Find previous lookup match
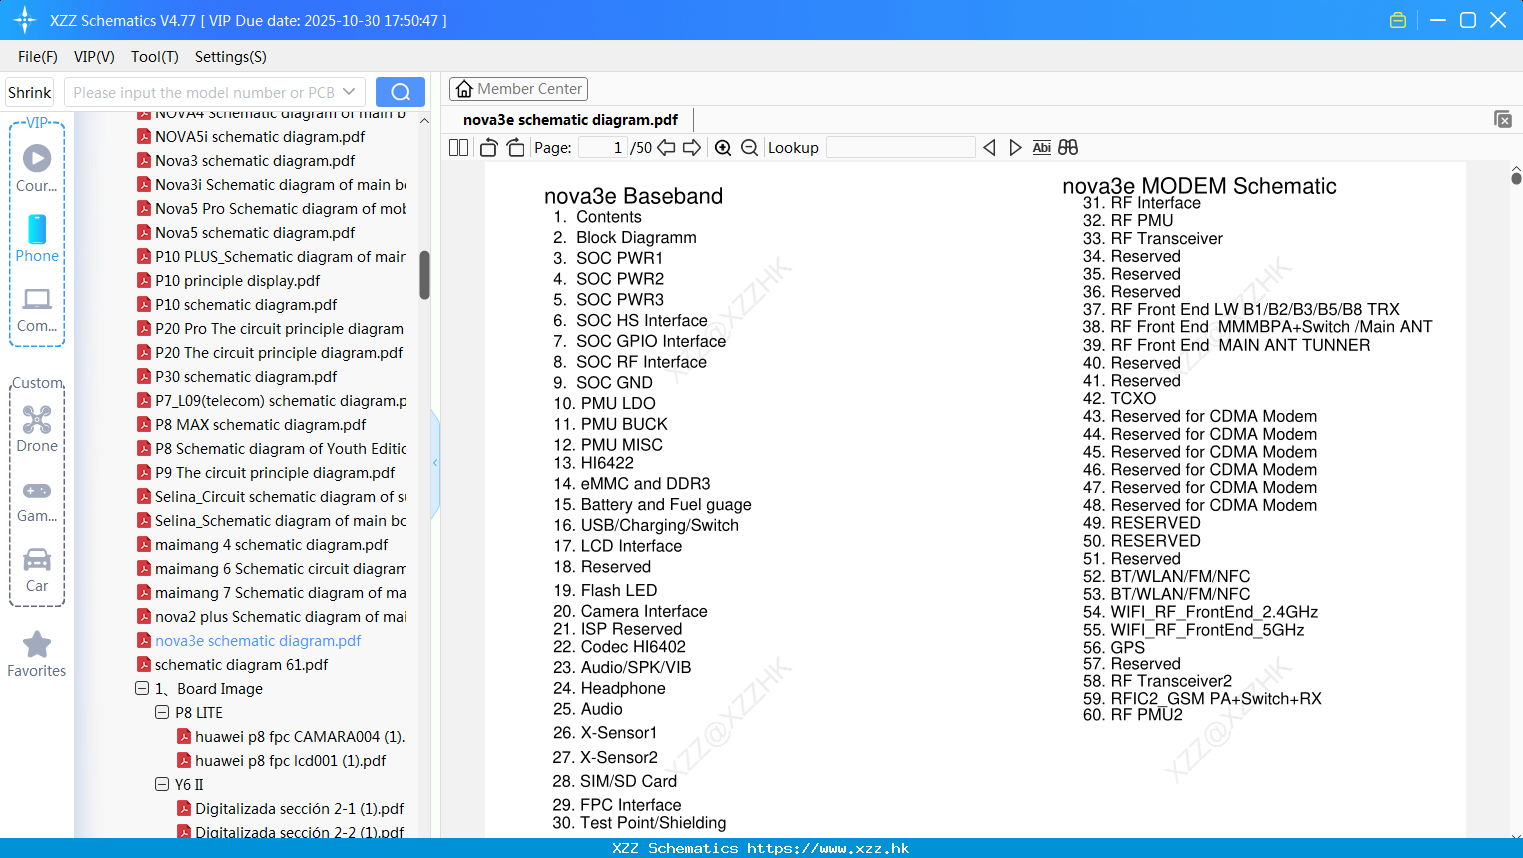1523x858 pixels. [x=989, y=148]
